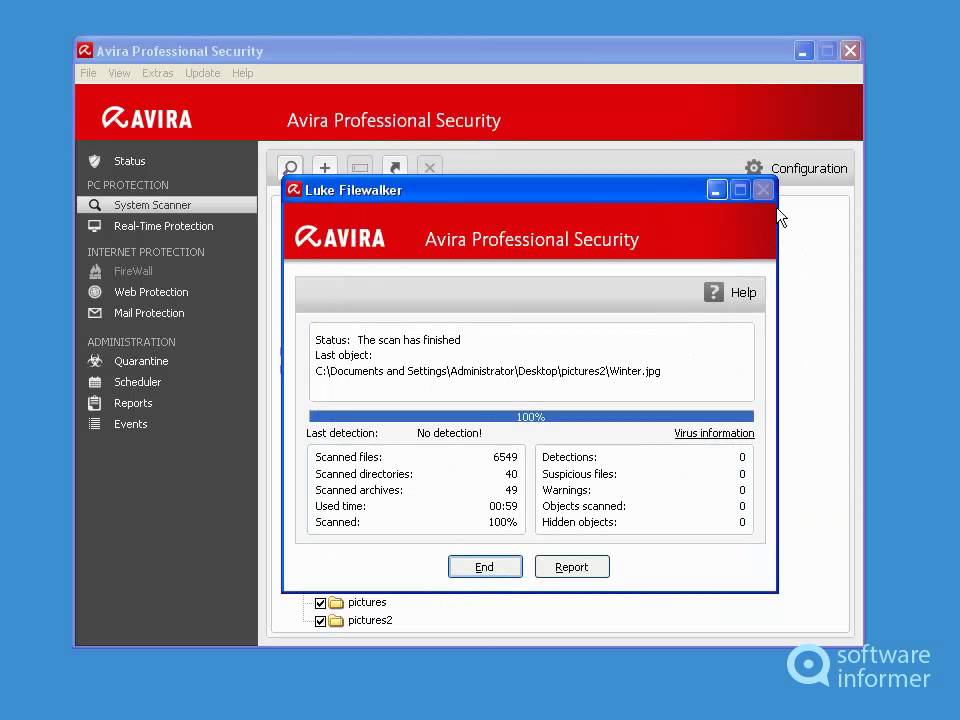Open System Scanner in sidebar
This screenshot has height=720, width=960.
pyautogui.click(x=167, y=204)
